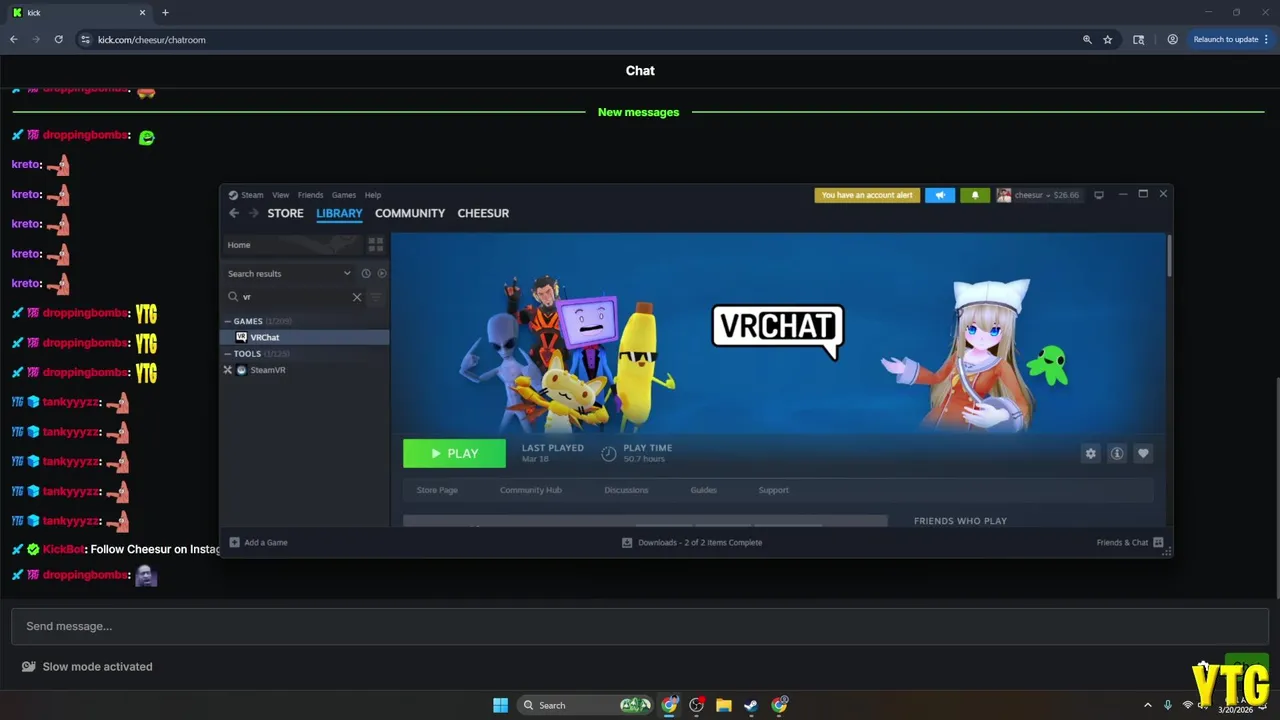Close the kick browser tab

[142, 12]
